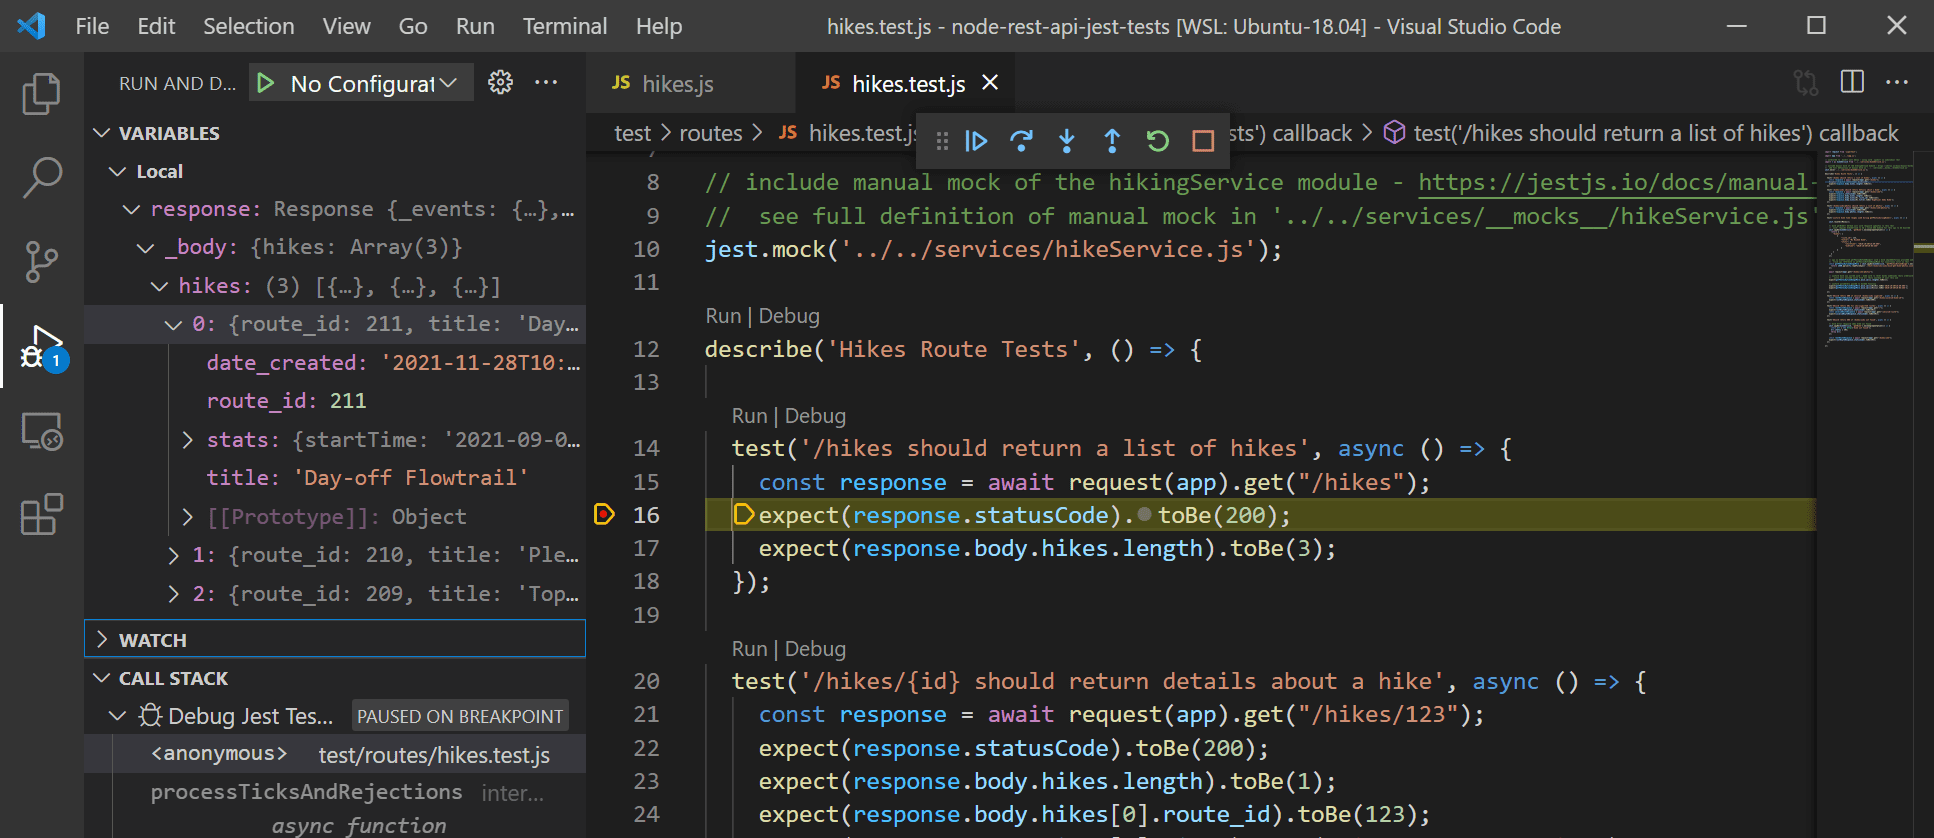
Task: Open launch.json with the gear icon
Action: [500, 82]
